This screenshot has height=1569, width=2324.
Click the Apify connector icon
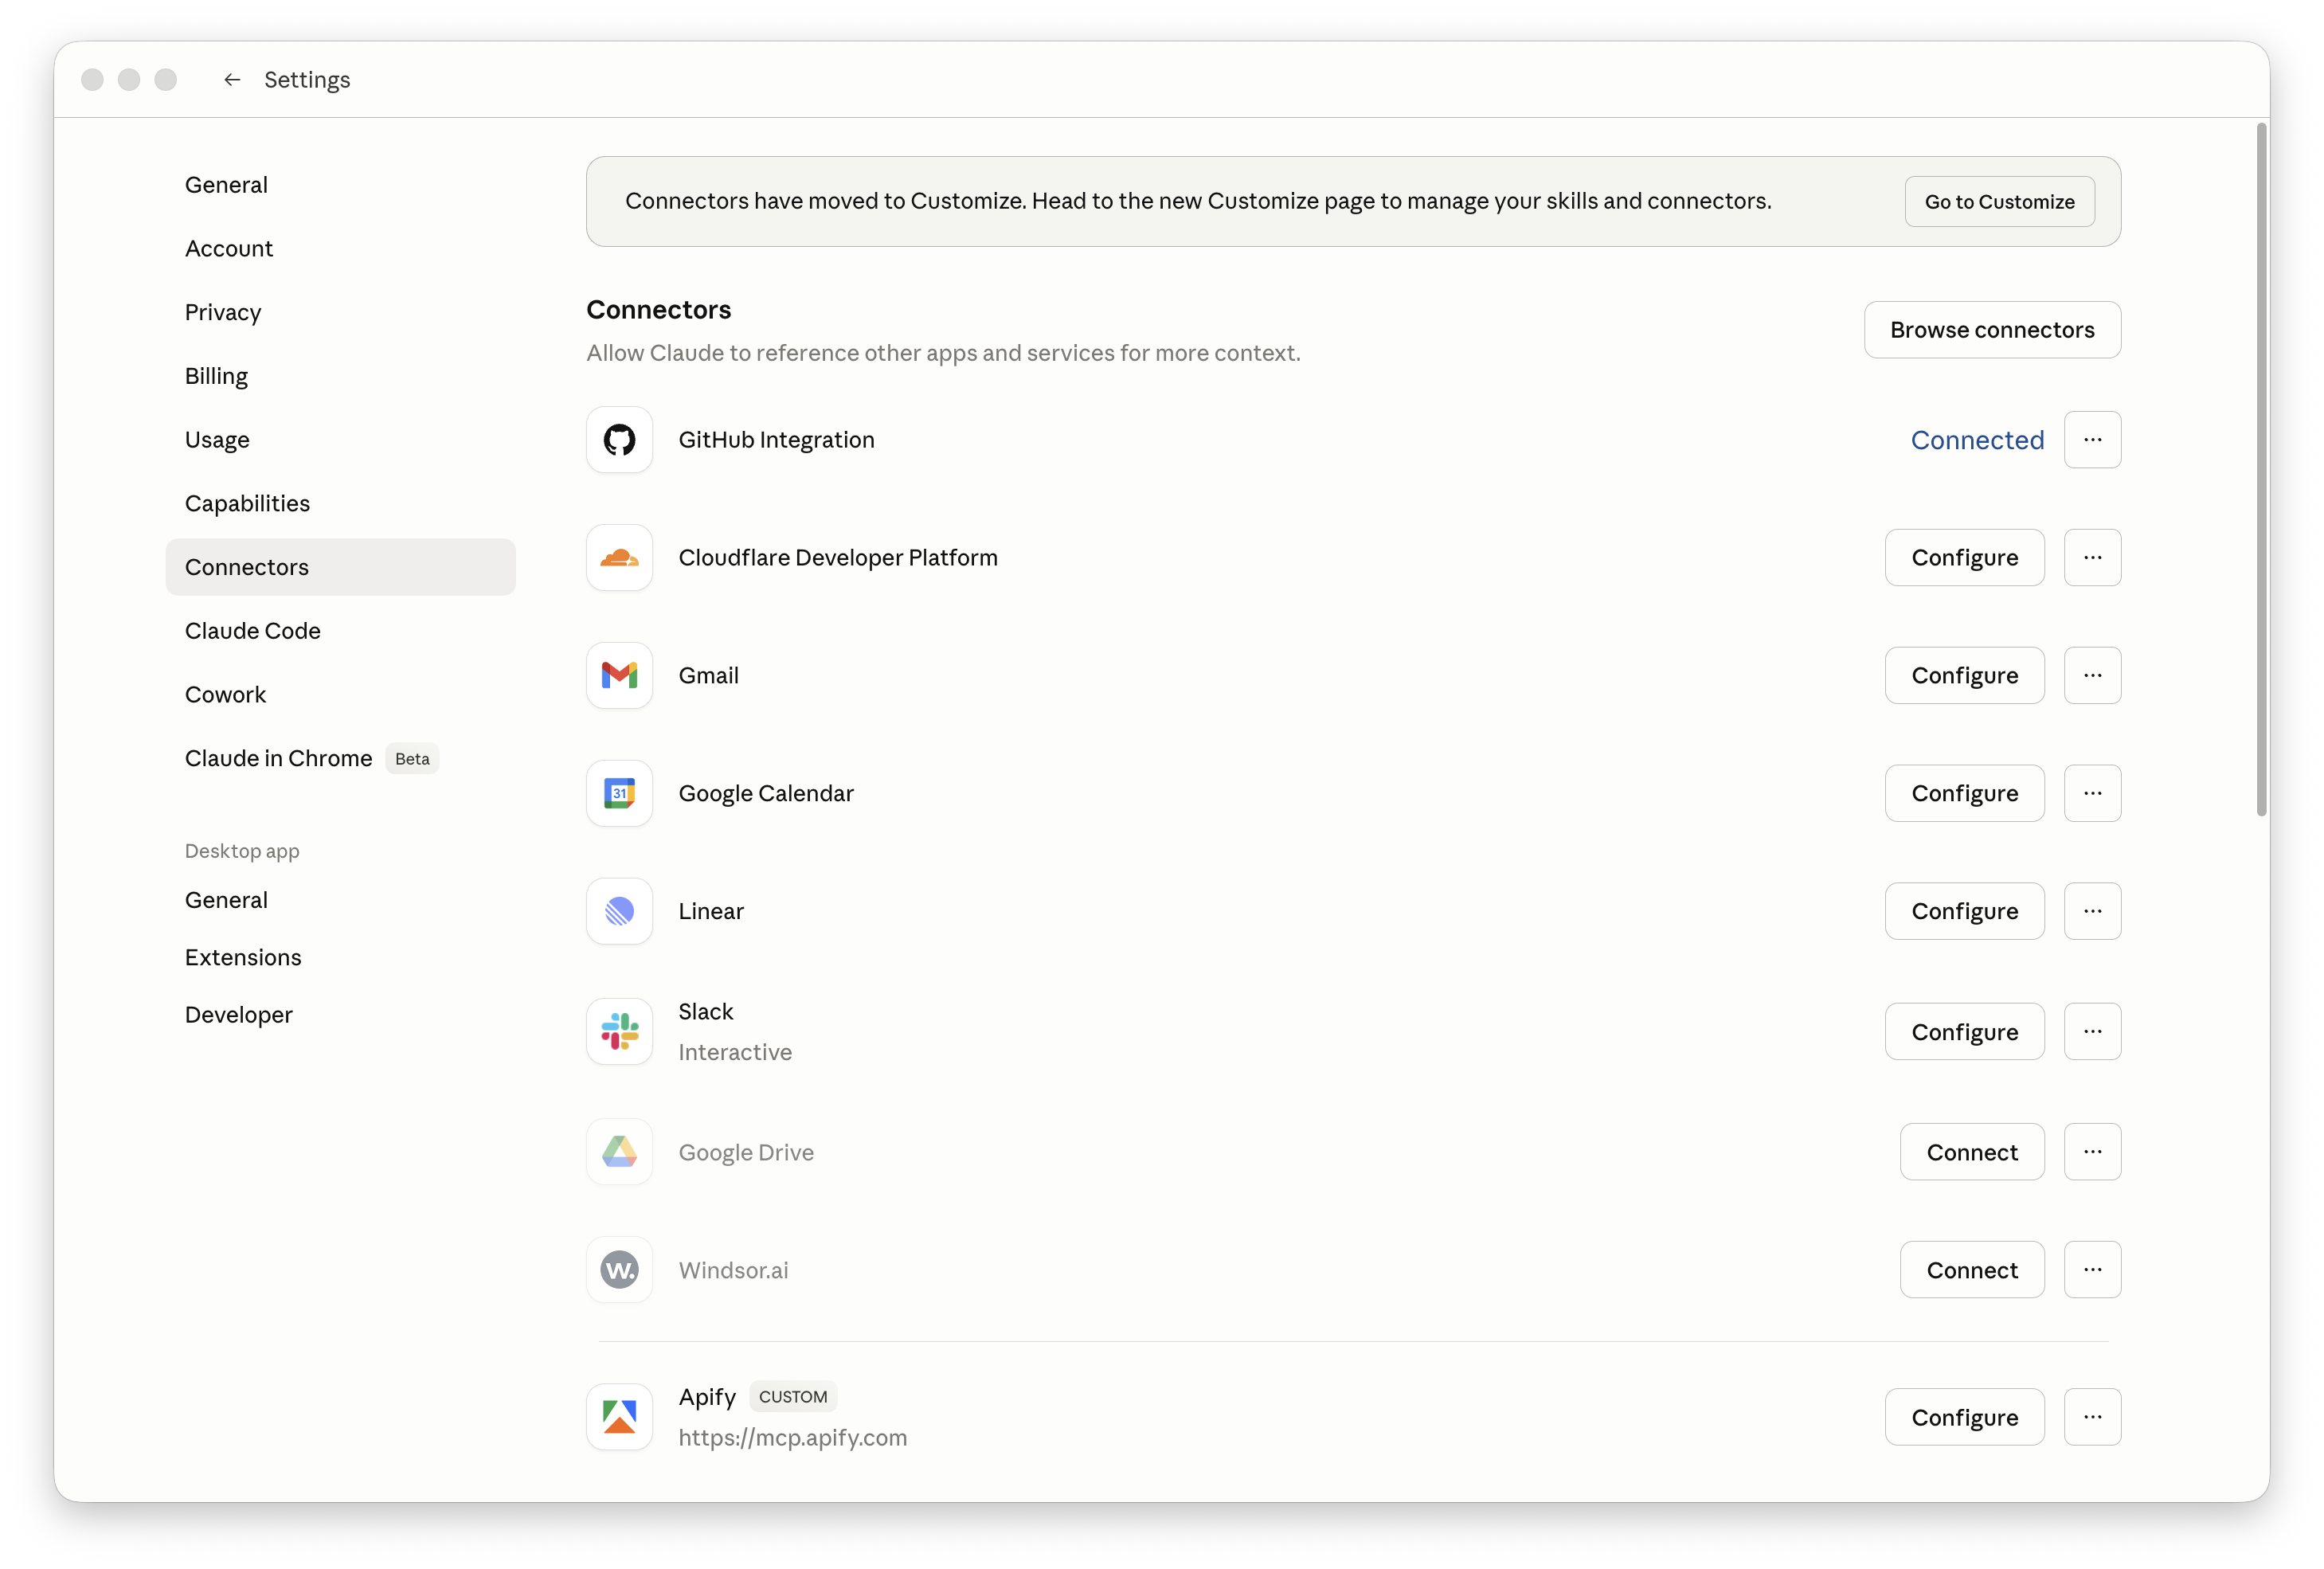[619, 1417]
